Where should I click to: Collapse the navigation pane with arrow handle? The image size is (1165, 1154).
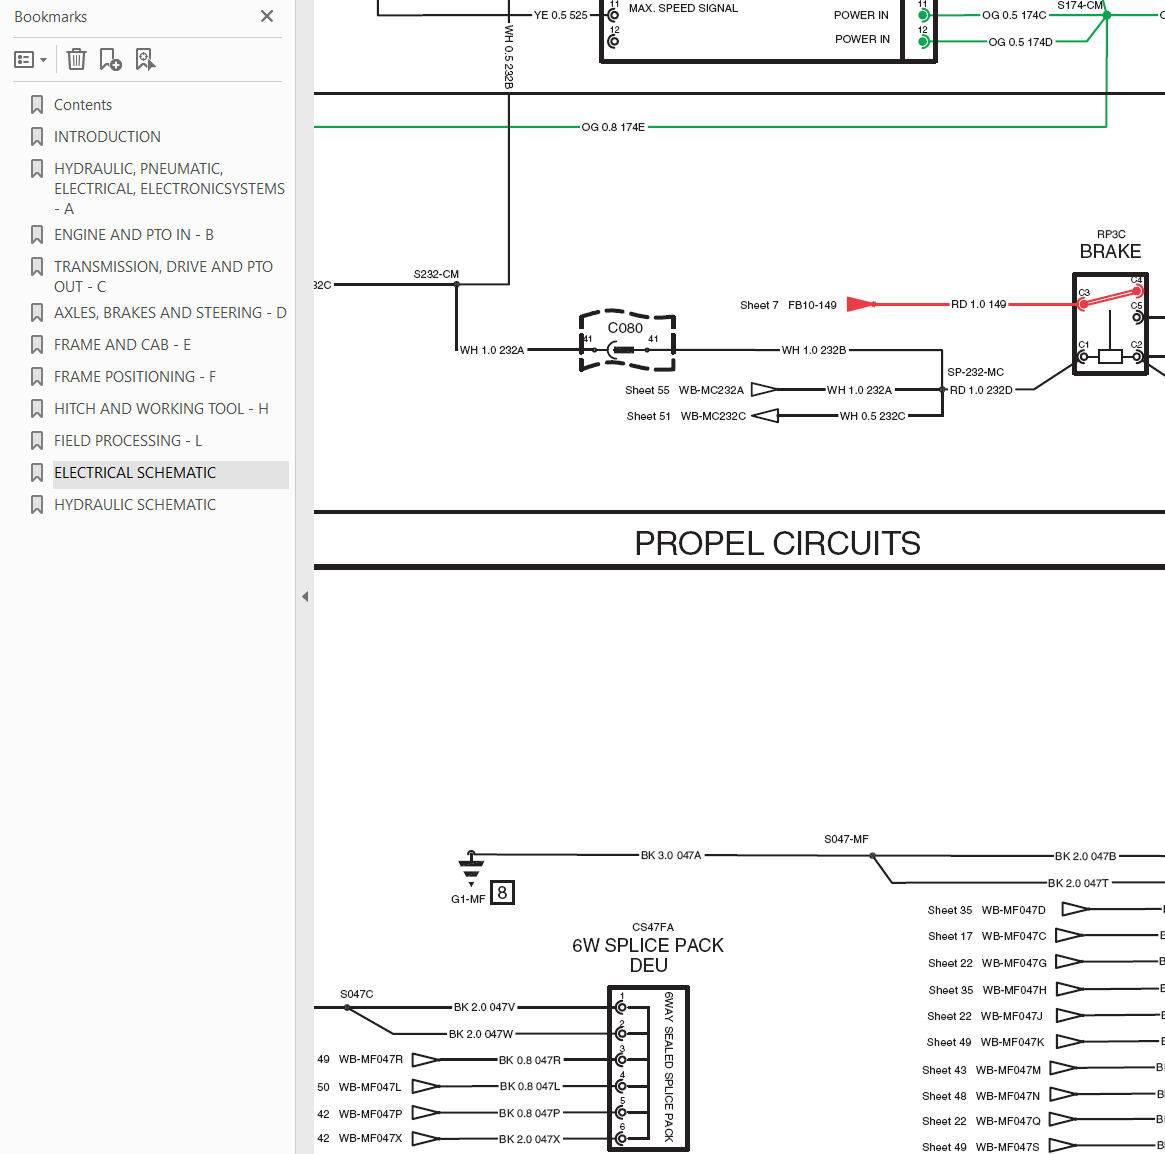click(305, 596)
